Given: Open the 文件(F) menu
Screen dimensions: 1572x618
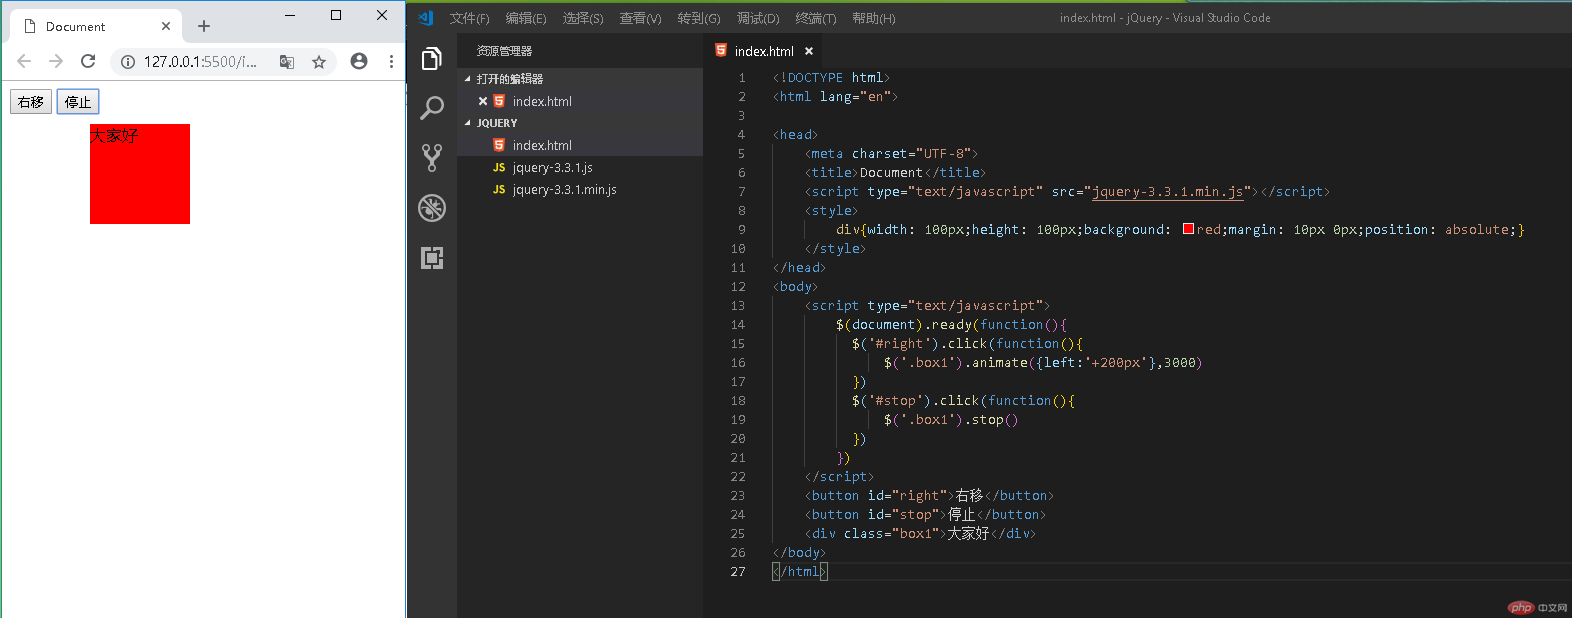Looking at the screenshot, I should coord(469,18).
